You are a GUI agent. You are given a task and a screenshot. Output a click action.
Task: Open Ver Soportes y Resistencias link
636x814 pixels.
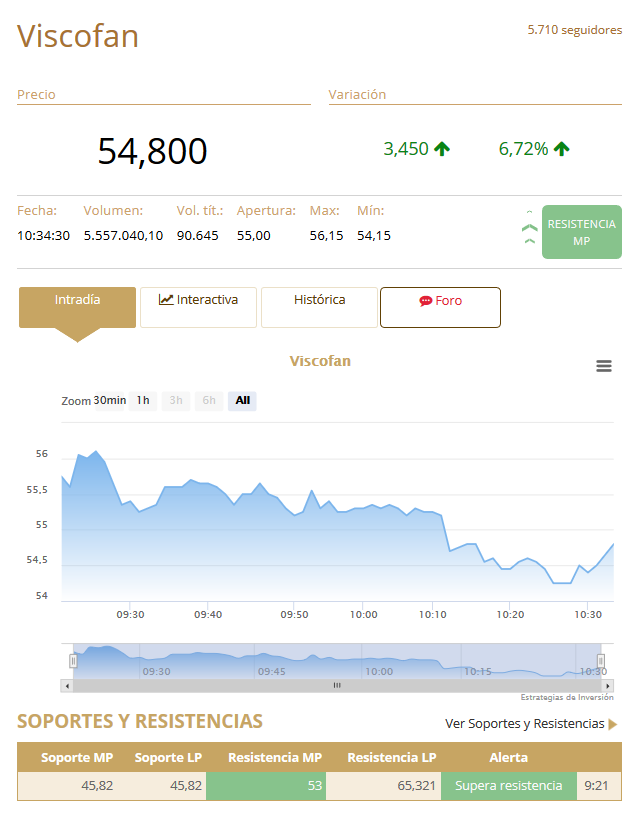524,724
